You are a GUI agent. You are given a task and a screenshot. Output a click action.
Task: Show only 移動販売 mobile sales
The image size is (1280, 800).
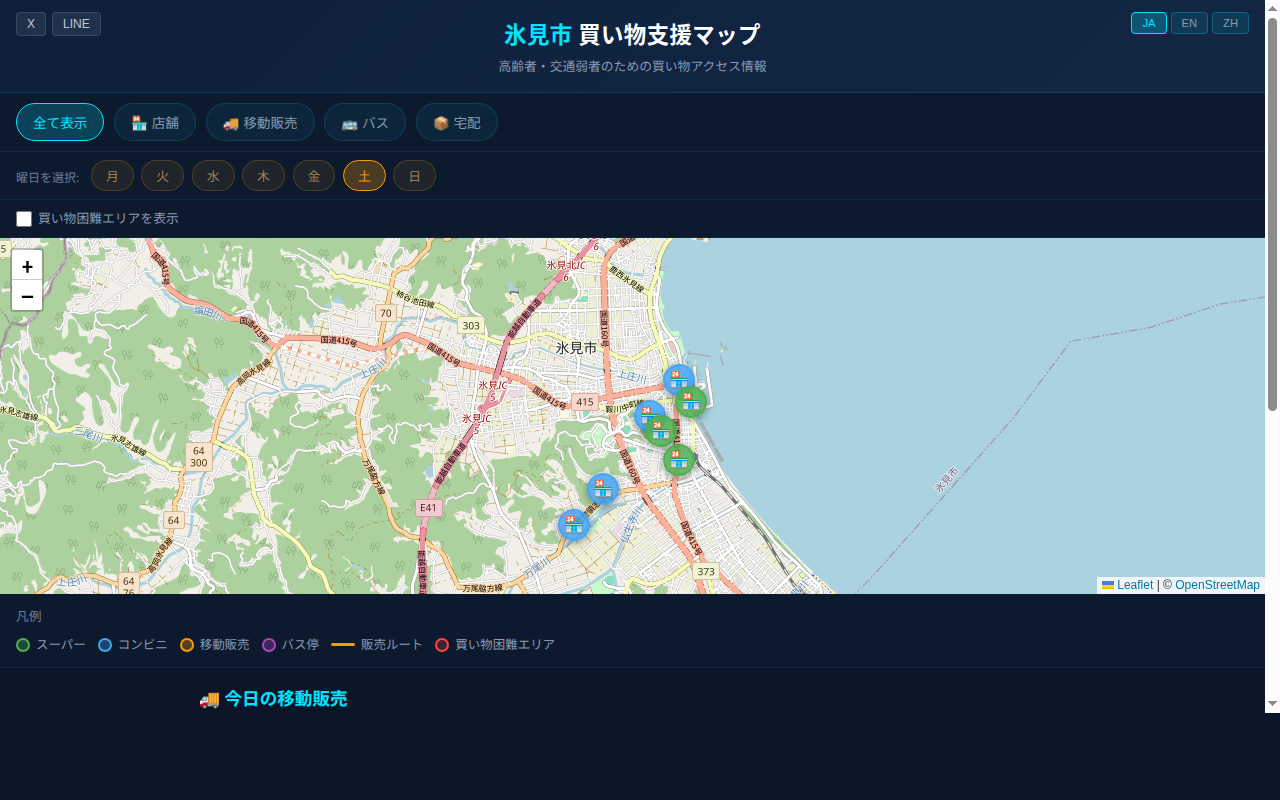click(x=260, y=123)
